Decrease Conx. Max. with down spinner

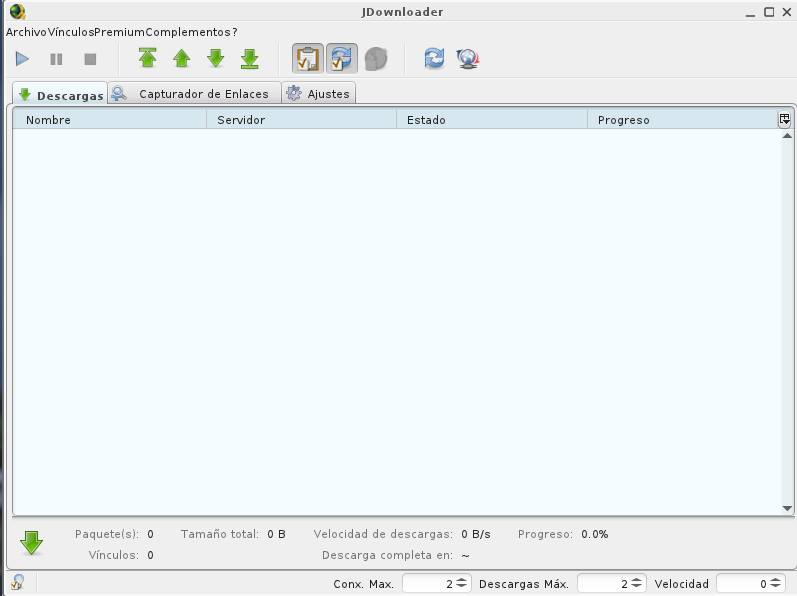point(462,587)
